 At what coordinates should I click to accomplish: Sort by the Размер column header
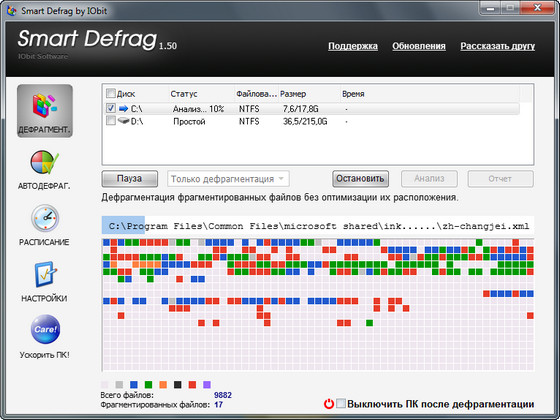(x=293, y=94)
